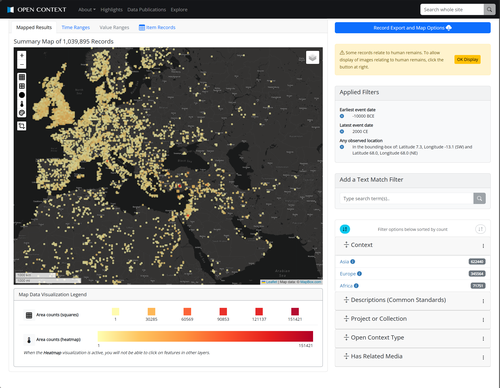Image resolution: width=500 pixels, height=388 pixels.
Task: Click the legend swatch for 30285
Action: [x=151, y=312]
